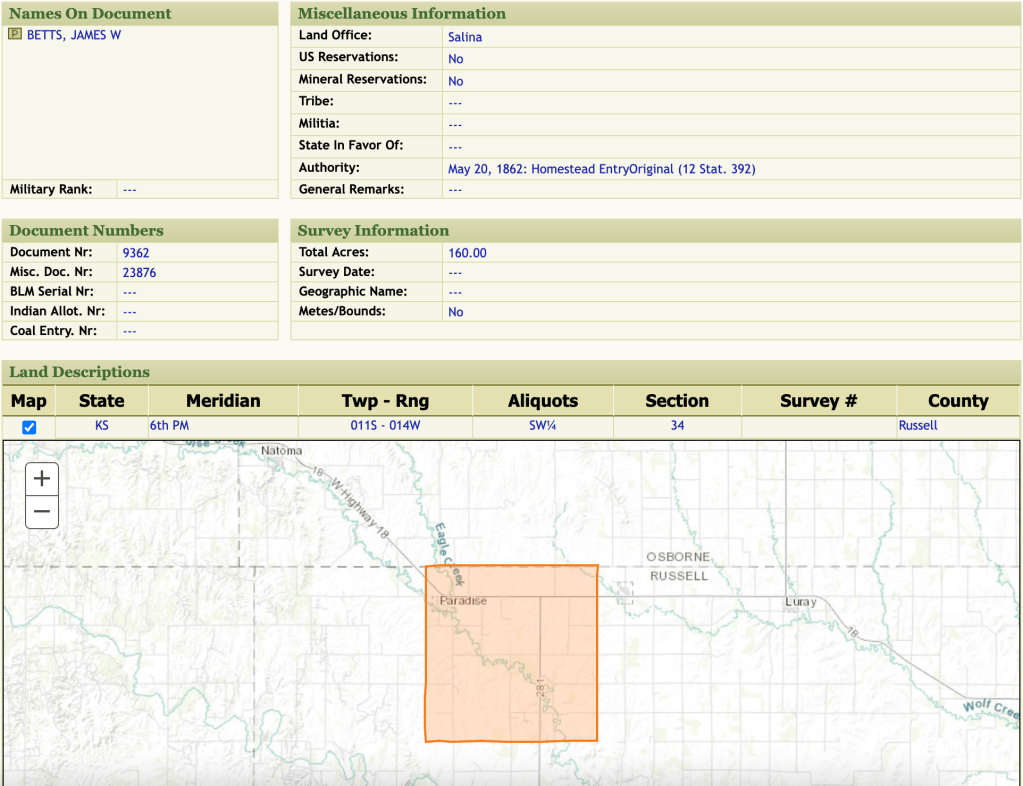This screenshot has width=1023, height=786.
Task: Click the patentee 'P' icon beside BETTS
Action: click(14, 35)
